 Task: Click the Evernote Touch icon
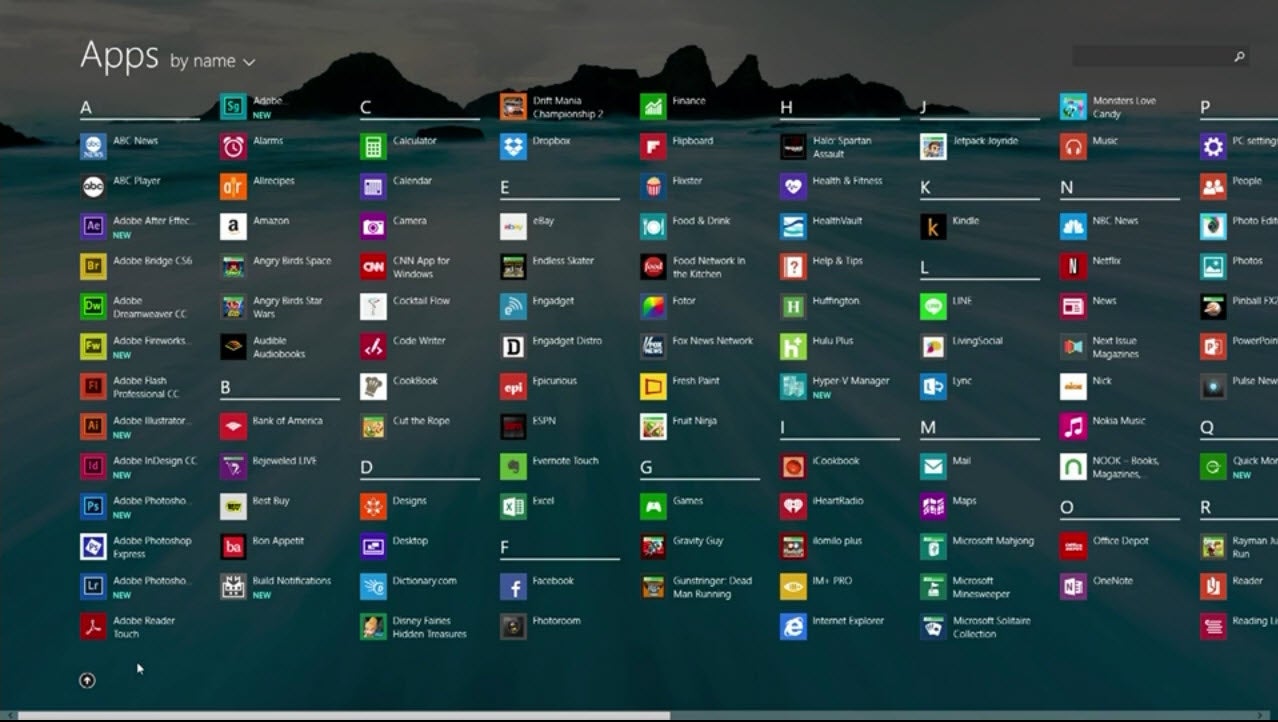513,467
